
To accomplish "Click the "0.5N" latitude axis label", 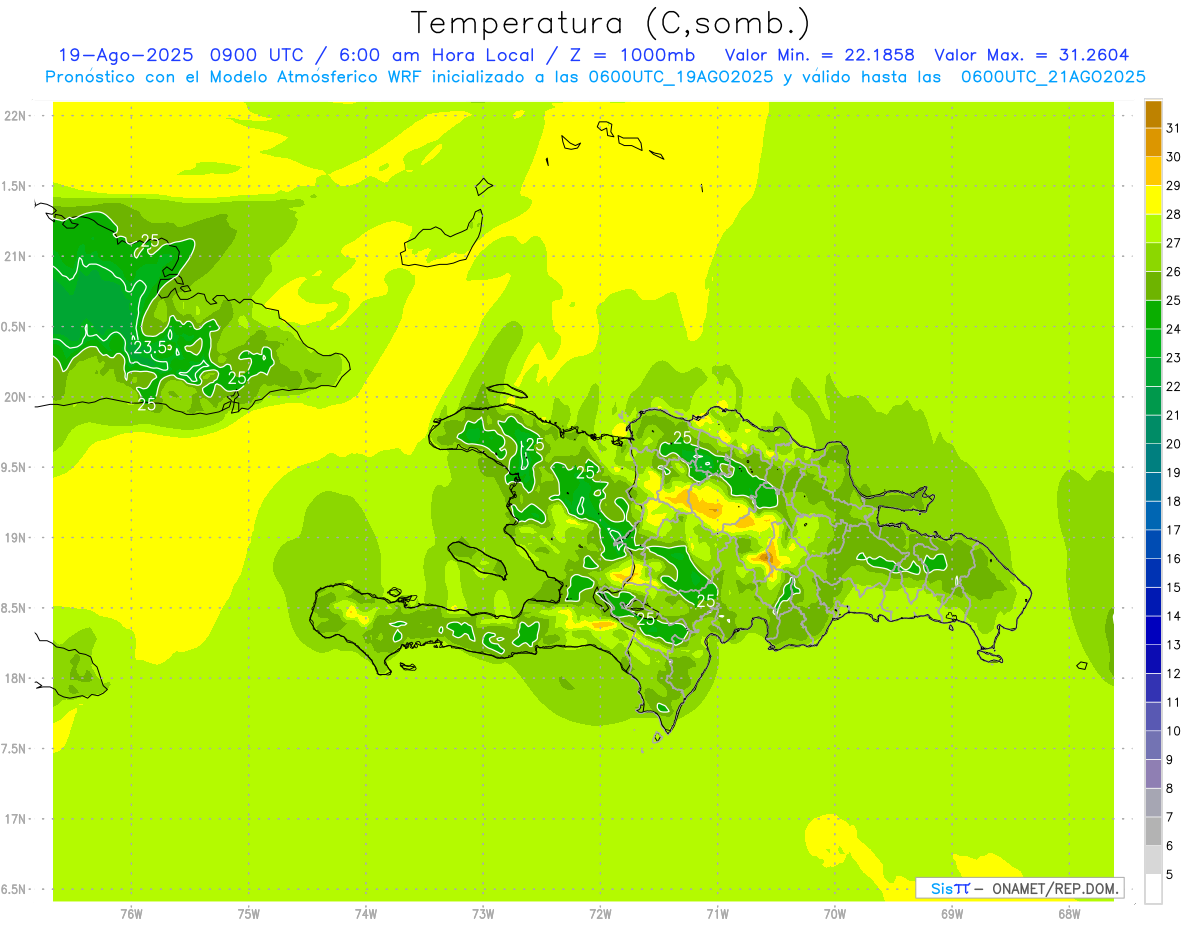I will click(15, 327).
